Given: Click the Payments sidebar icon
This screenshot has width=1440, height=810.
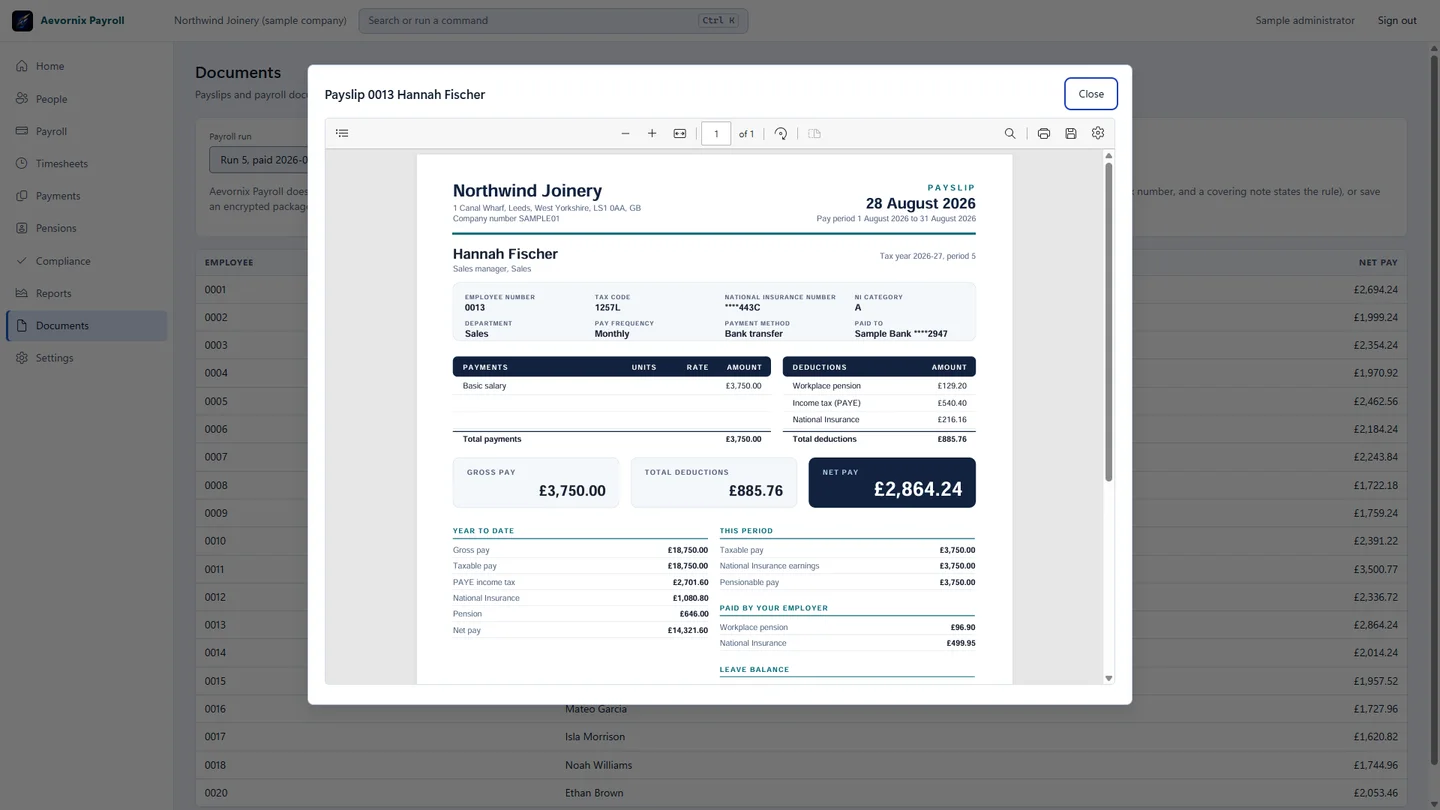Looking at the screenshot, I should [22, 196].
